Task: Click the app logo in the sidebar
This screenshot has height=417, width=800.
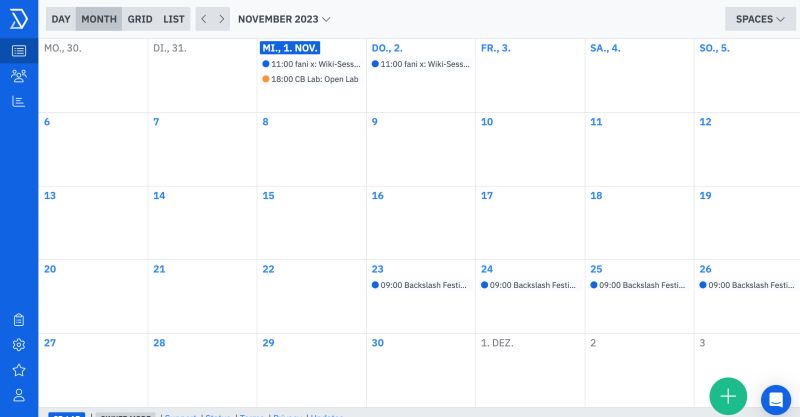Action: click(x=18, y=19)
